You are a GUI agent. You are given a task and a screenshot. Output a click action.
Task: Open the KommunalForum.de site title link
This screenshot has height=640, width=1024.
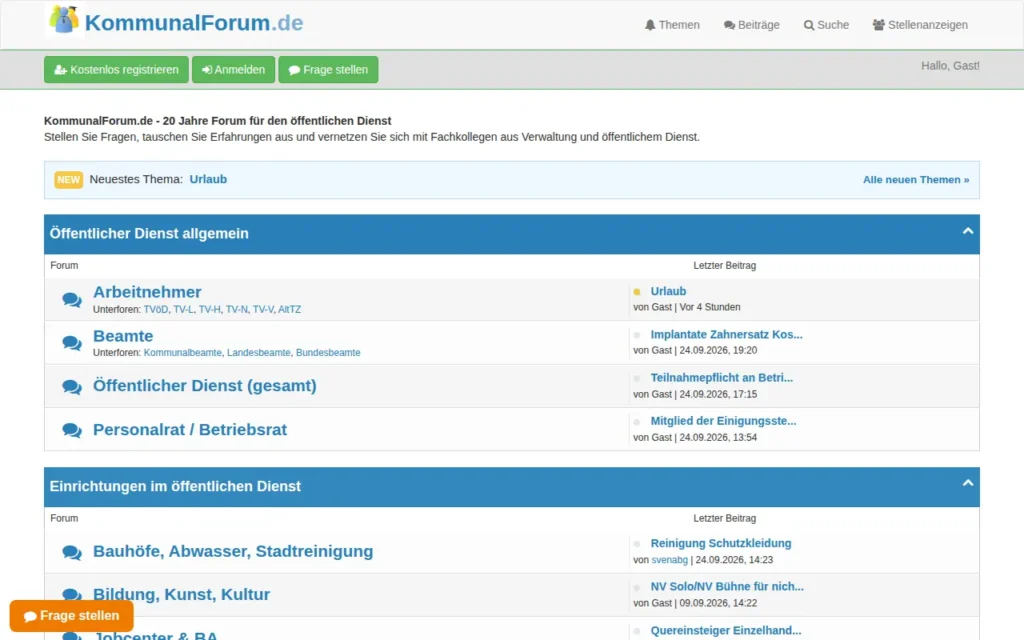[x=194, y=23]
